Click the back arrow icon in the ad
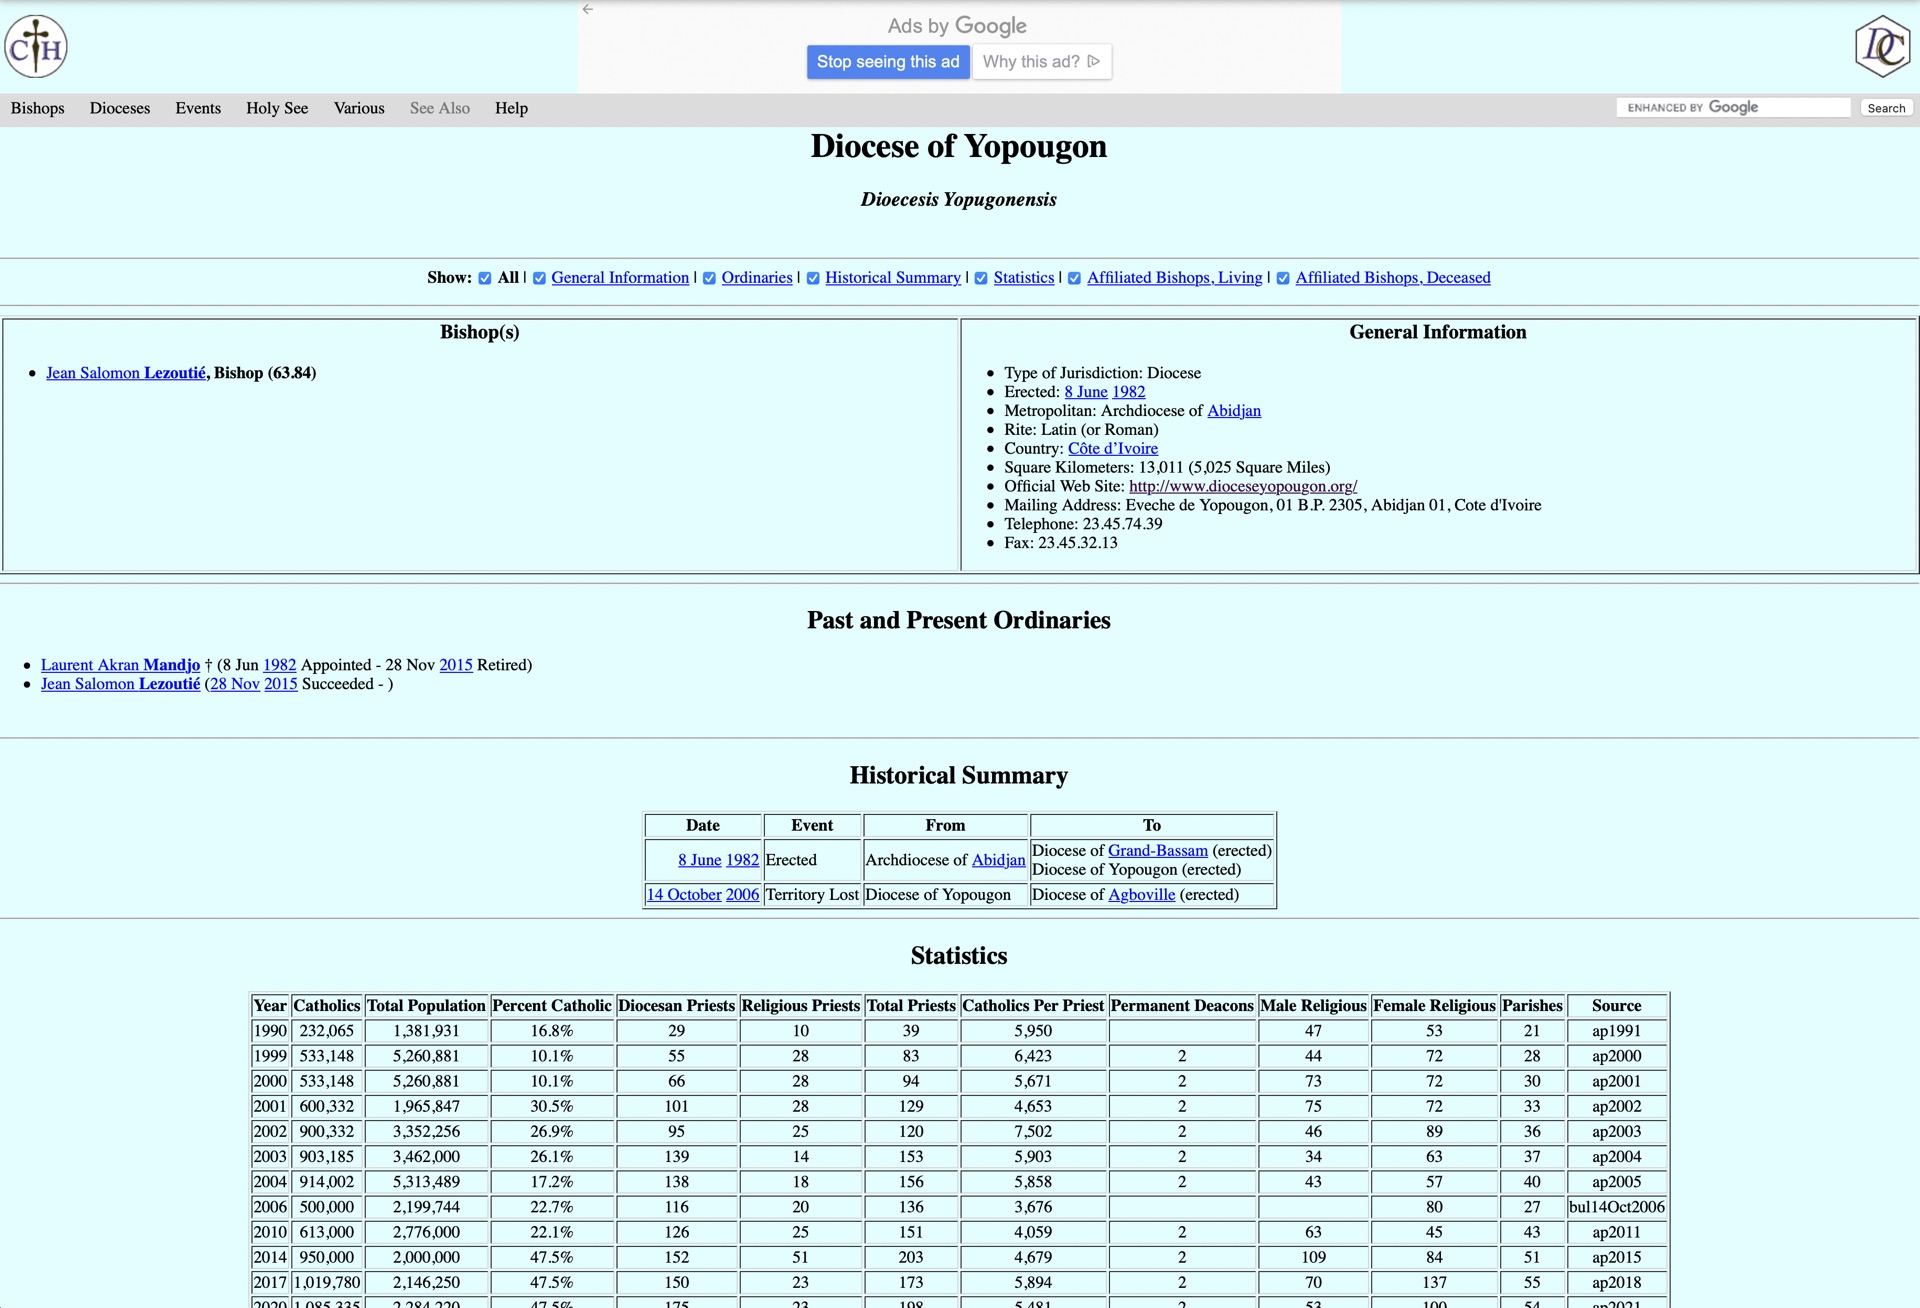 click(x=588, y=9)
